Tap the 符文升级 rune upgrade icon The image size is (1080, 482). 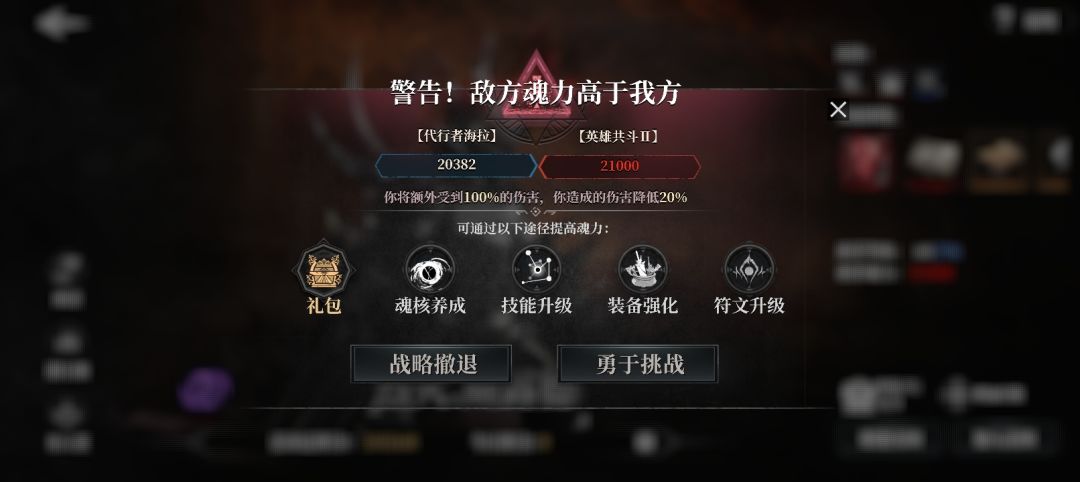coord(749,269)
